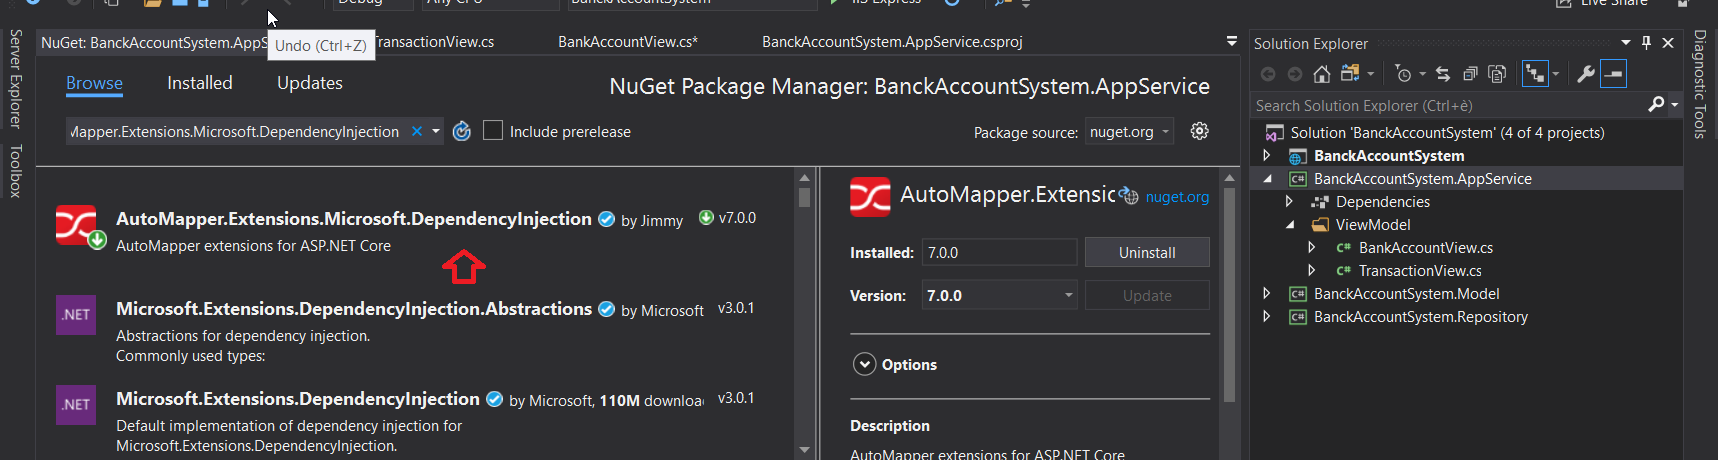Screen dimensions: 1718x460
Task: Click Solution Explorer Forward arrow icon
Action: [1295, 74]
